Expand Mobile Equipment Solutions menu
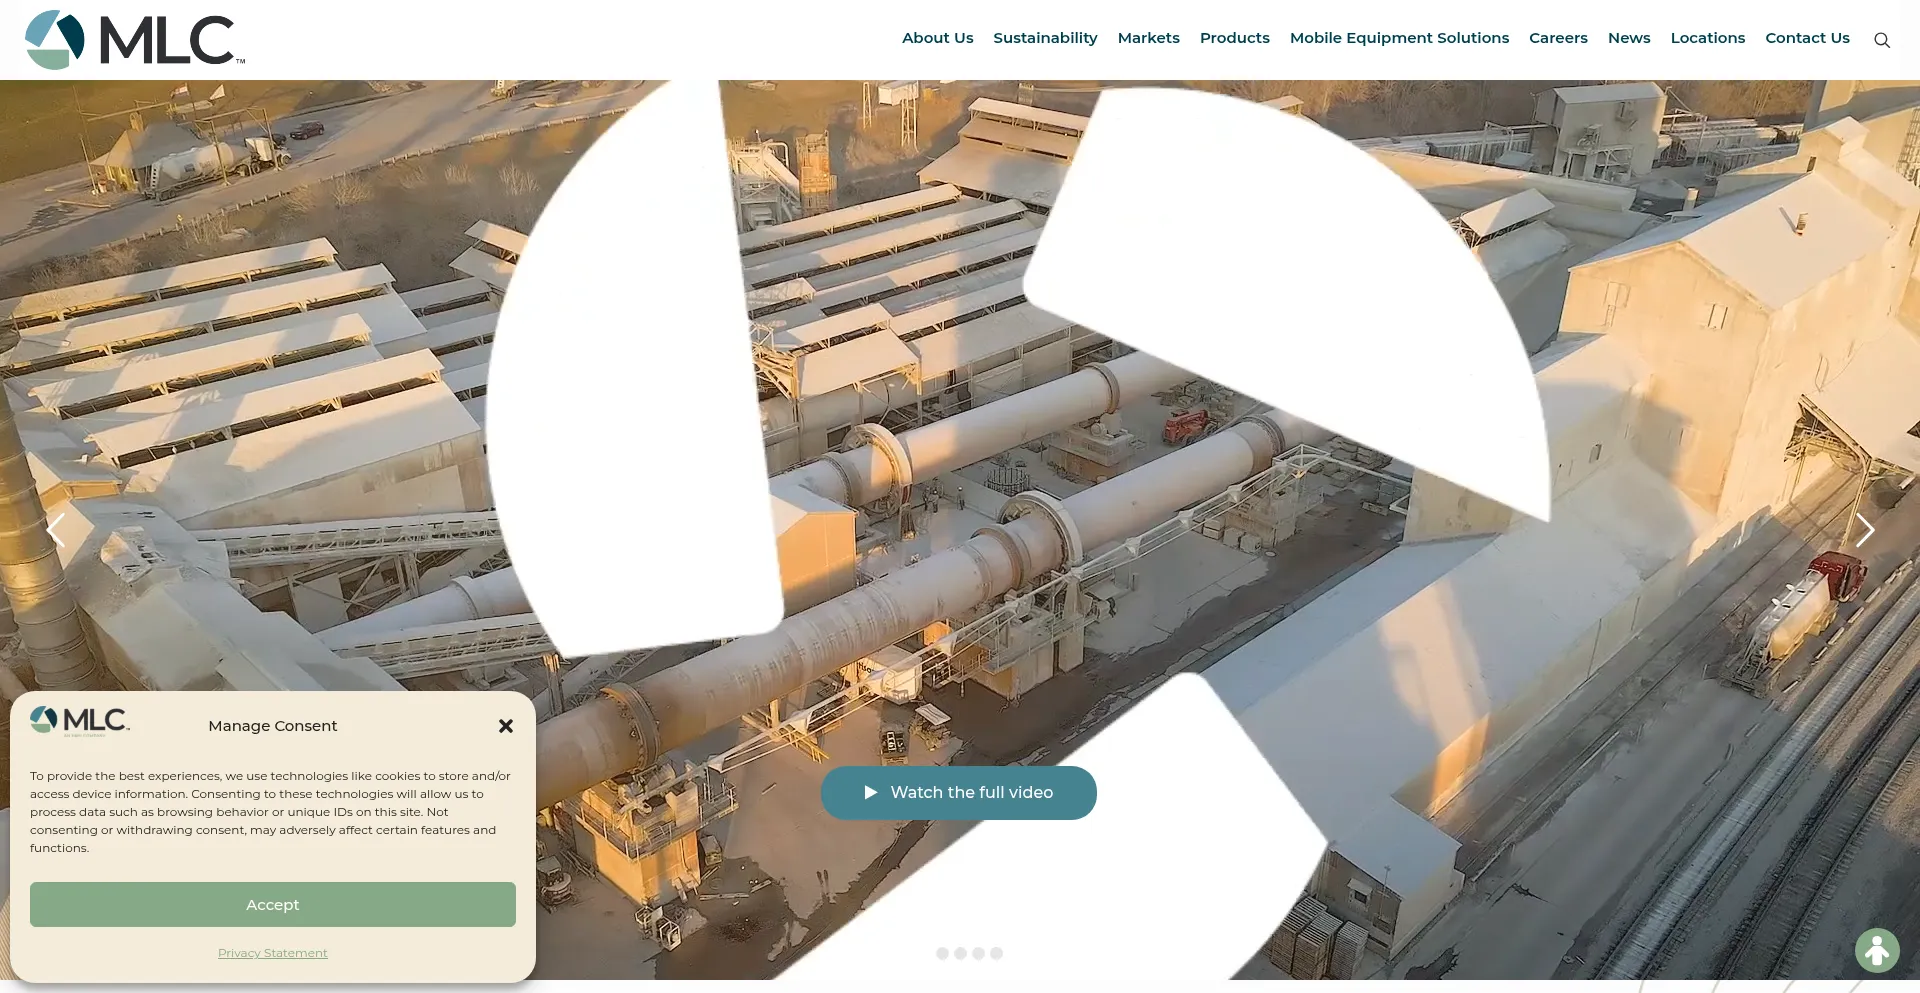The height and width of the screenshot is (993, 1920). tap(1399, 38)
